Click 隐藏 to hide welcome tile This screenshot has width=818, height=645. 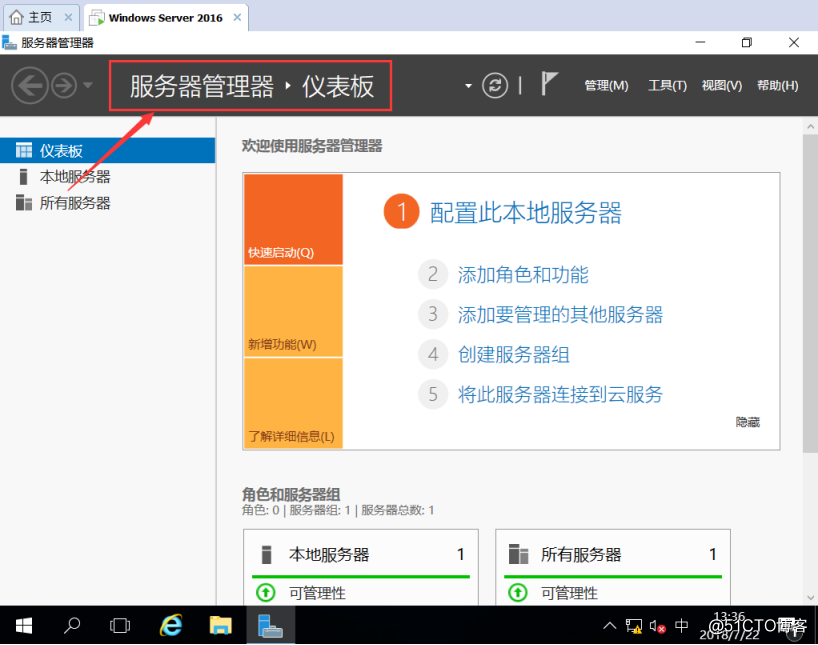pos(748,422)
